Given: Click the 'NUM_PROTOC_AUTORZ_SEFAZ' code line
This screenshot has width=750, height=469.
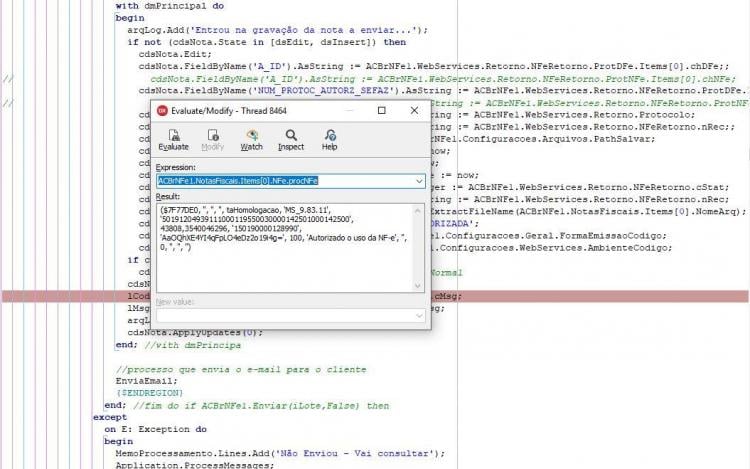Looking at the screenshot, I should [443, 90].
